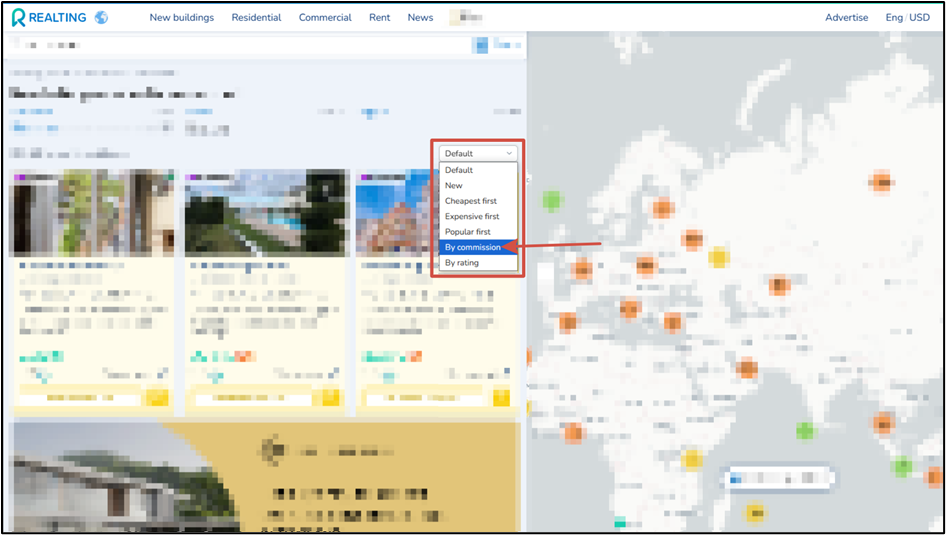Image resolution: width=946 pixels, height=535 pixels.
Task: Click the blue filter button beside search
Action: pyautogui.click(x=481, y=45)
